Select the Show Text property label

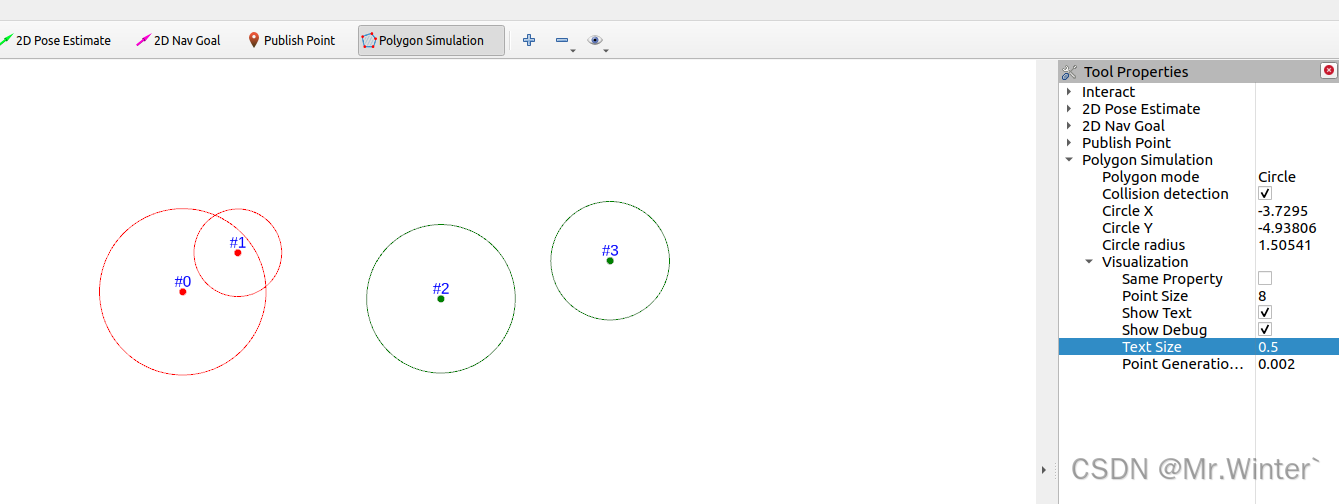(1157, 313)
